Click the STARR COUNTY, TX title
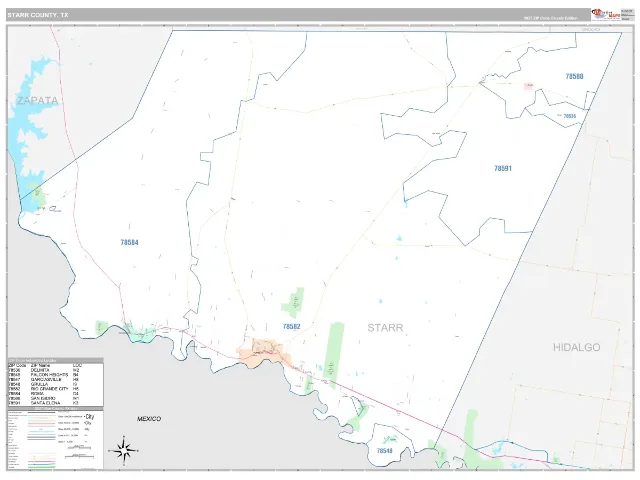640x480 pixels. click(38, 15)
